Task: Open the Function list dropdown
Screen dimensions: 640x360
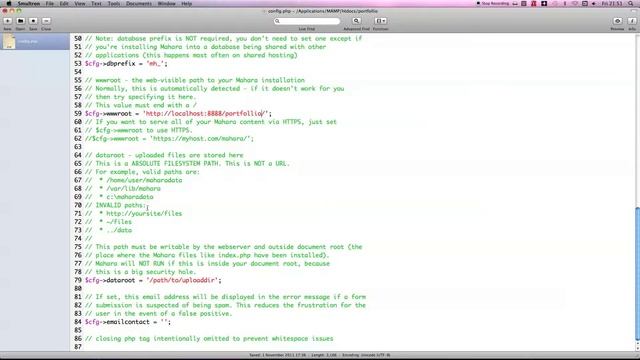Action: (x=380, y=21)
